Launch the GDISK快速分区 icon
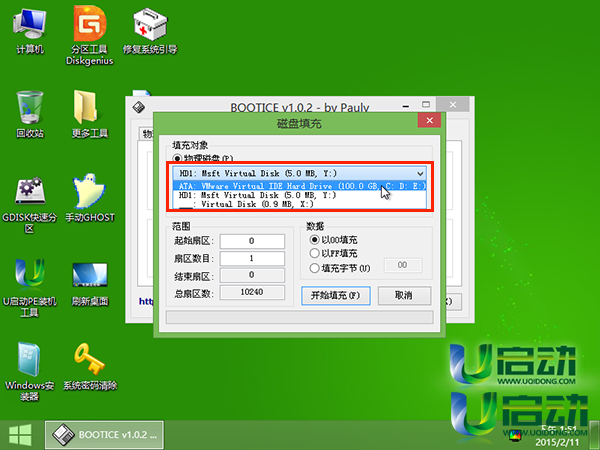The image size is (600, 450). (29, 205)
